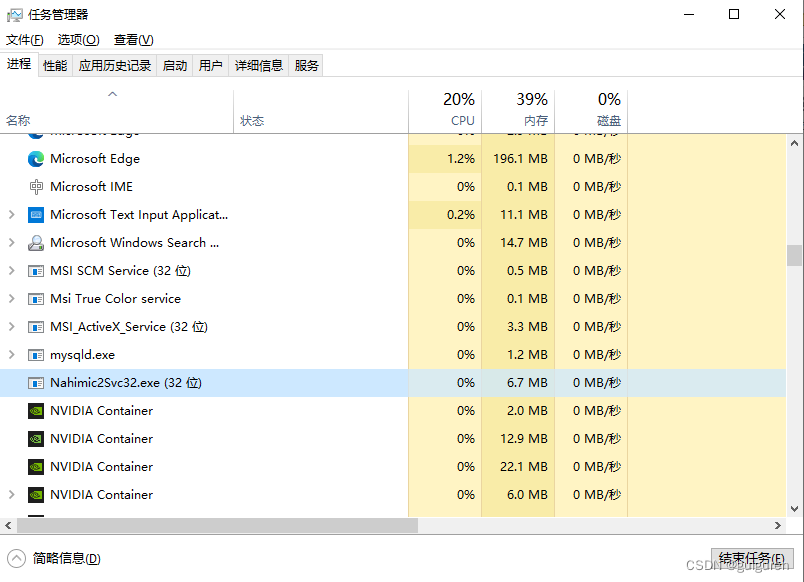Select the MSI SCM Service (32 位) name
Screen dimensions: 804x582
tap(120, 271)
